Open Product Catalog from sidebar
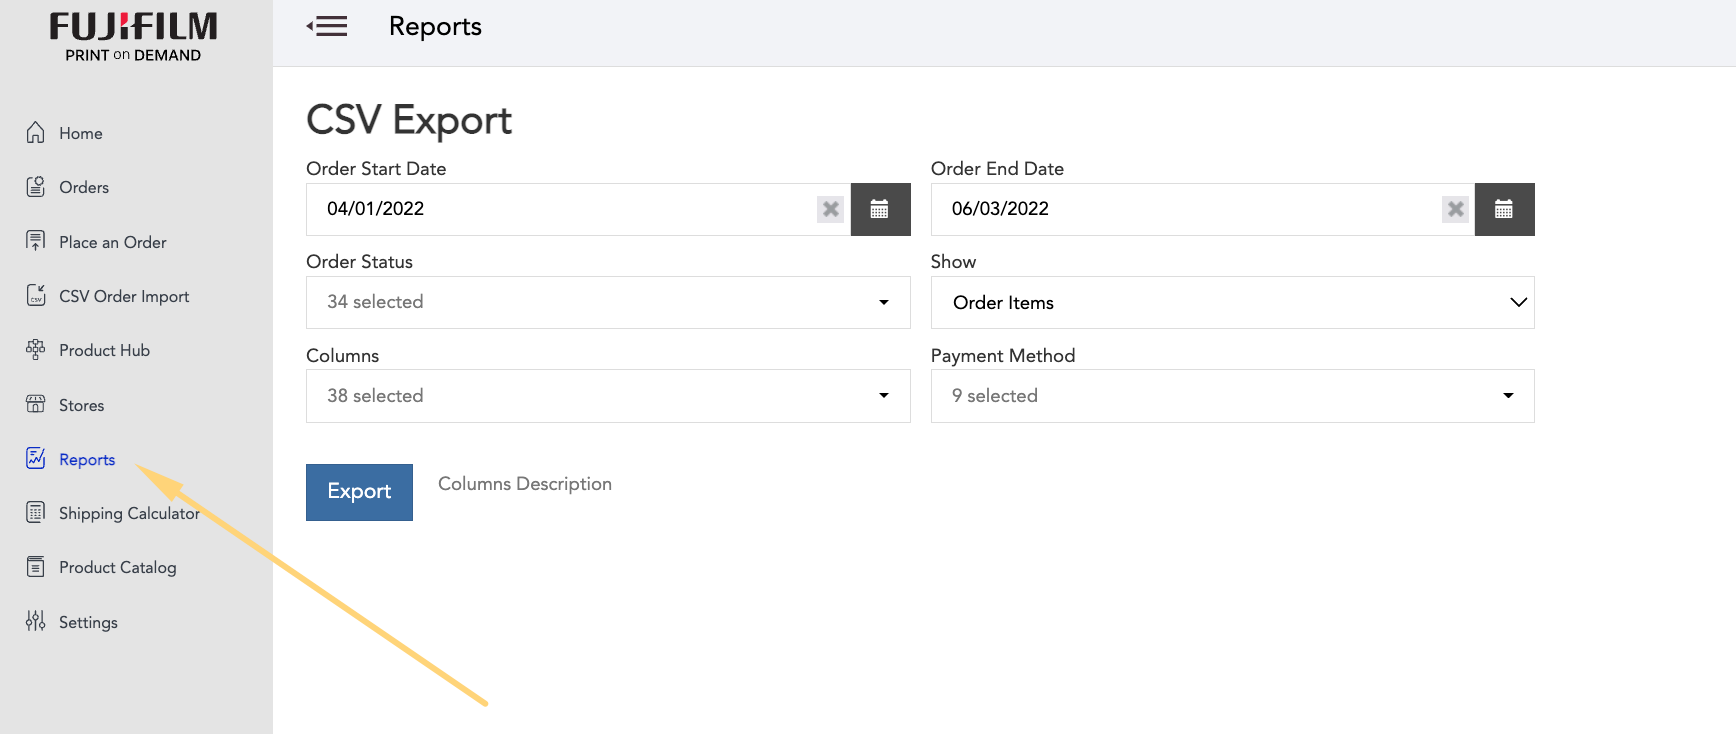Screen dimensions: 1736x734 pyautogui.click(x=117, y=567)
